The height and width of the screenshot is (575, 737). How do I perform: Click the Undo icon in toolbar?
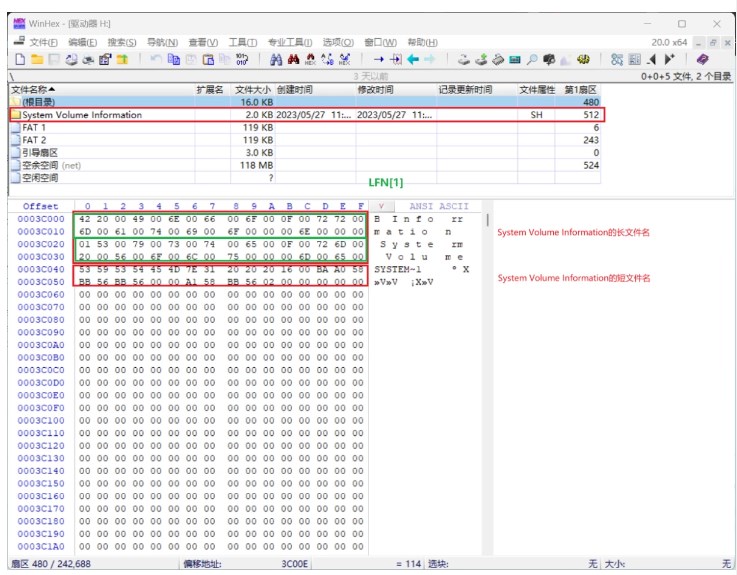[x=158, y=59]
